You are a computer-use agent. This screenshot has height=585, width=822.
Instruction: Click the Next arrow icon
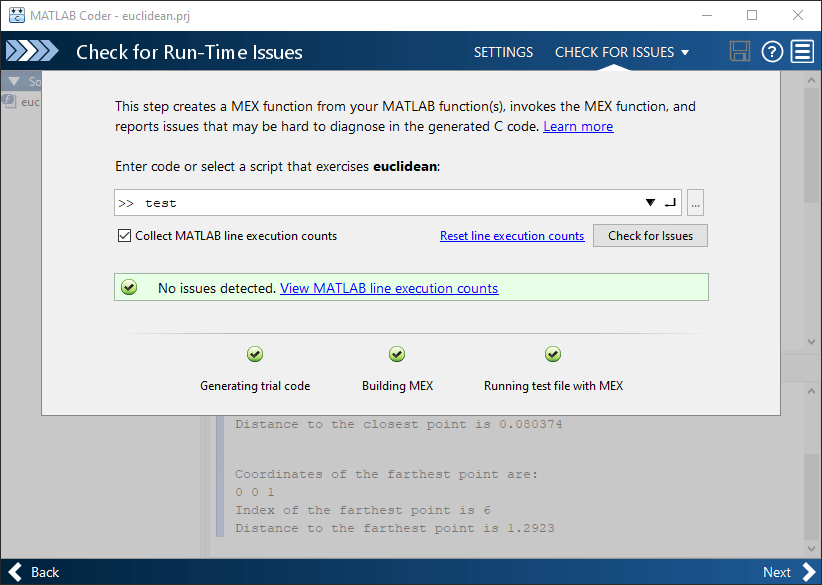pyautogui.click(x=808, y=572)
